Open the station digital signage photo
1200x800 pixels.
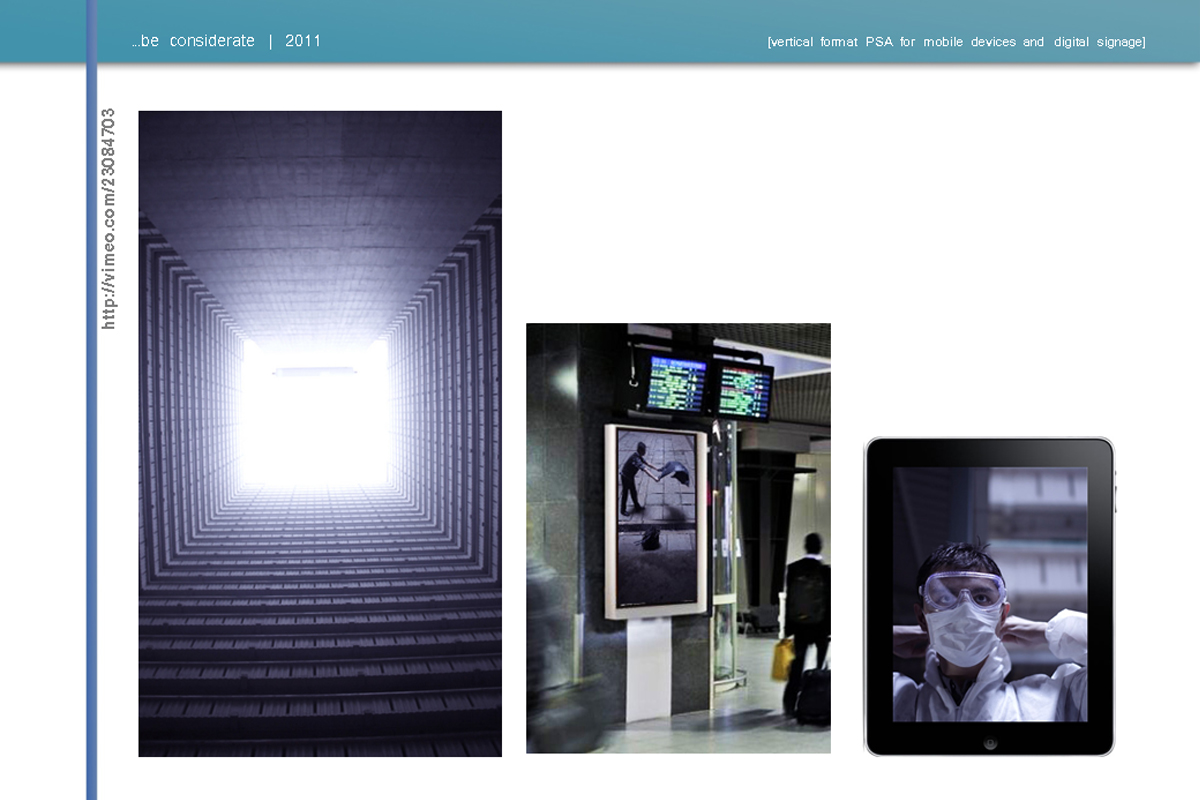[678, 538]
